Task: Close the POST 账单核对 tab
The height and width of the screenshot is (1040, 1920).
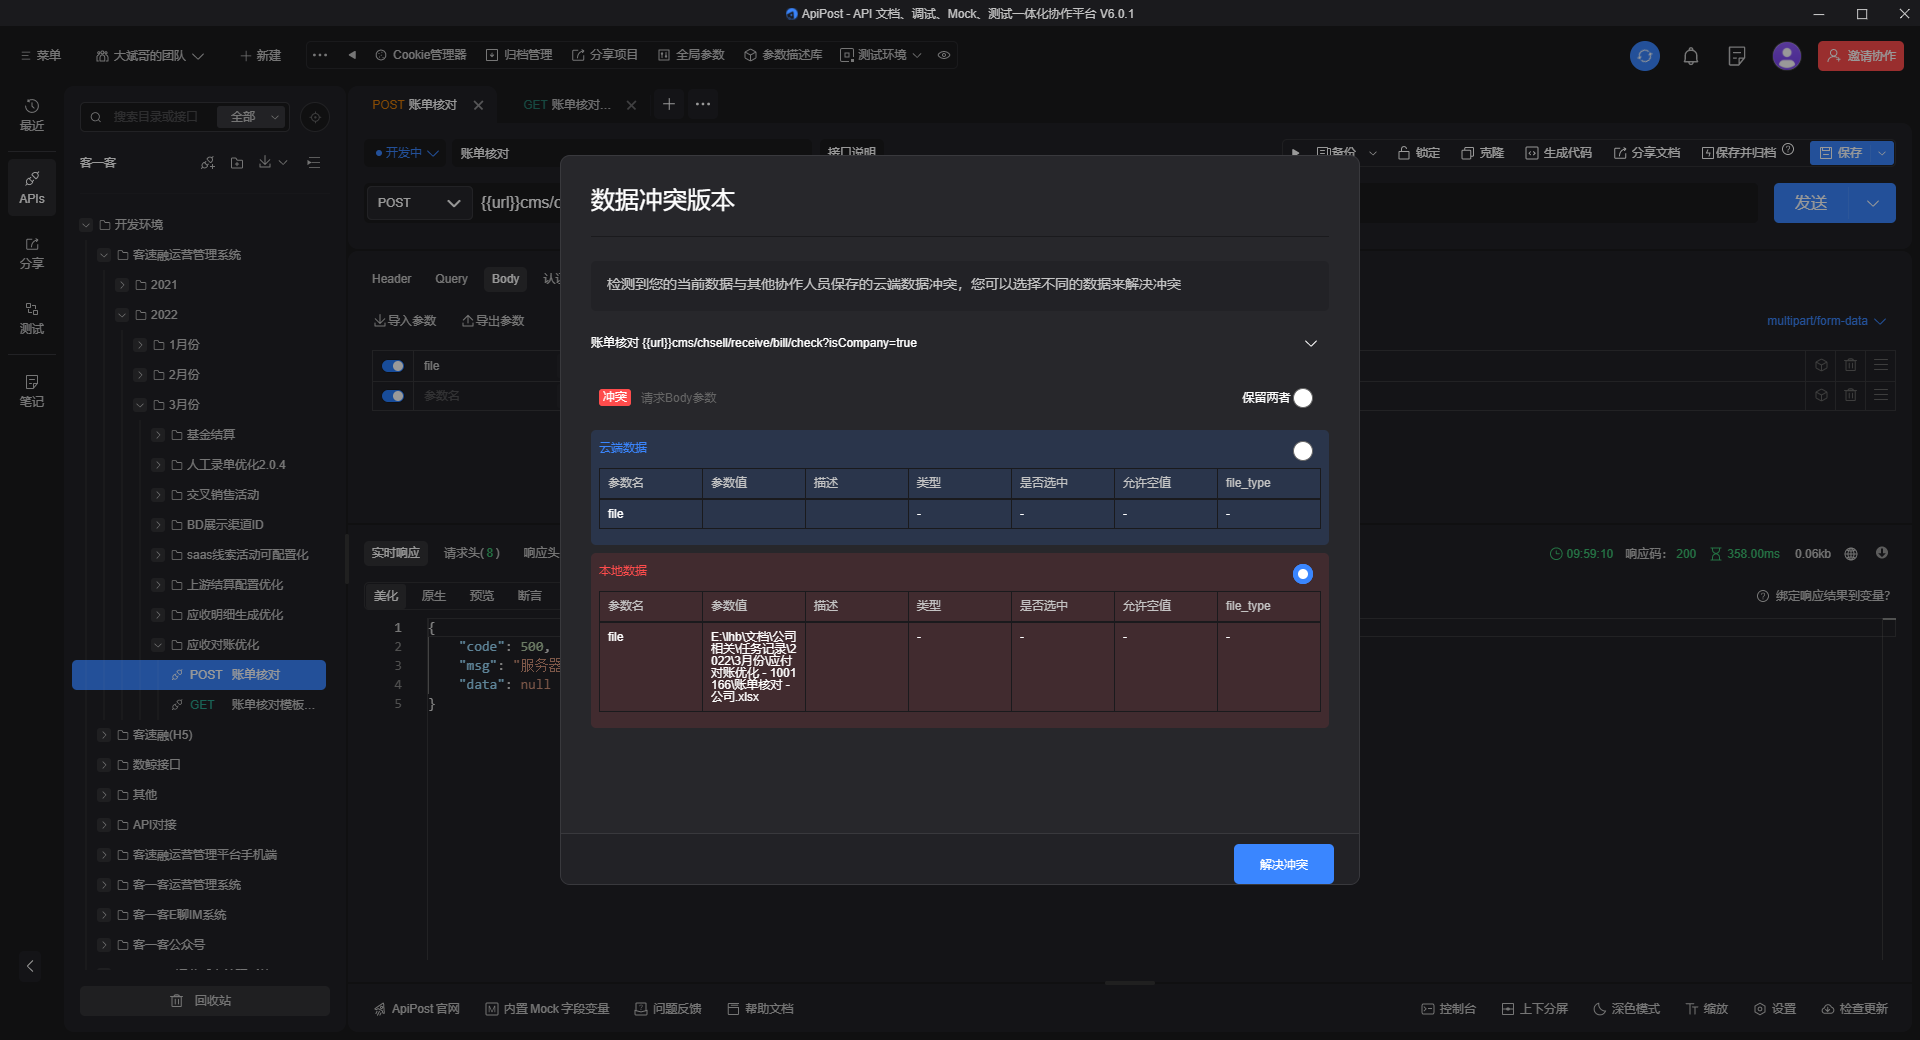Action: 478,105
